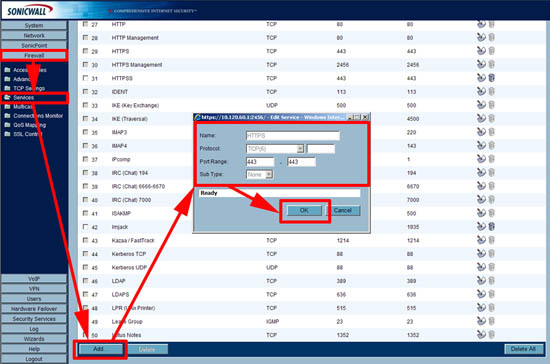Image resolution: width=550 pixels, height=364 pixels.
Task: Edit the IPcomp service entry
Action: pos(481,159)
